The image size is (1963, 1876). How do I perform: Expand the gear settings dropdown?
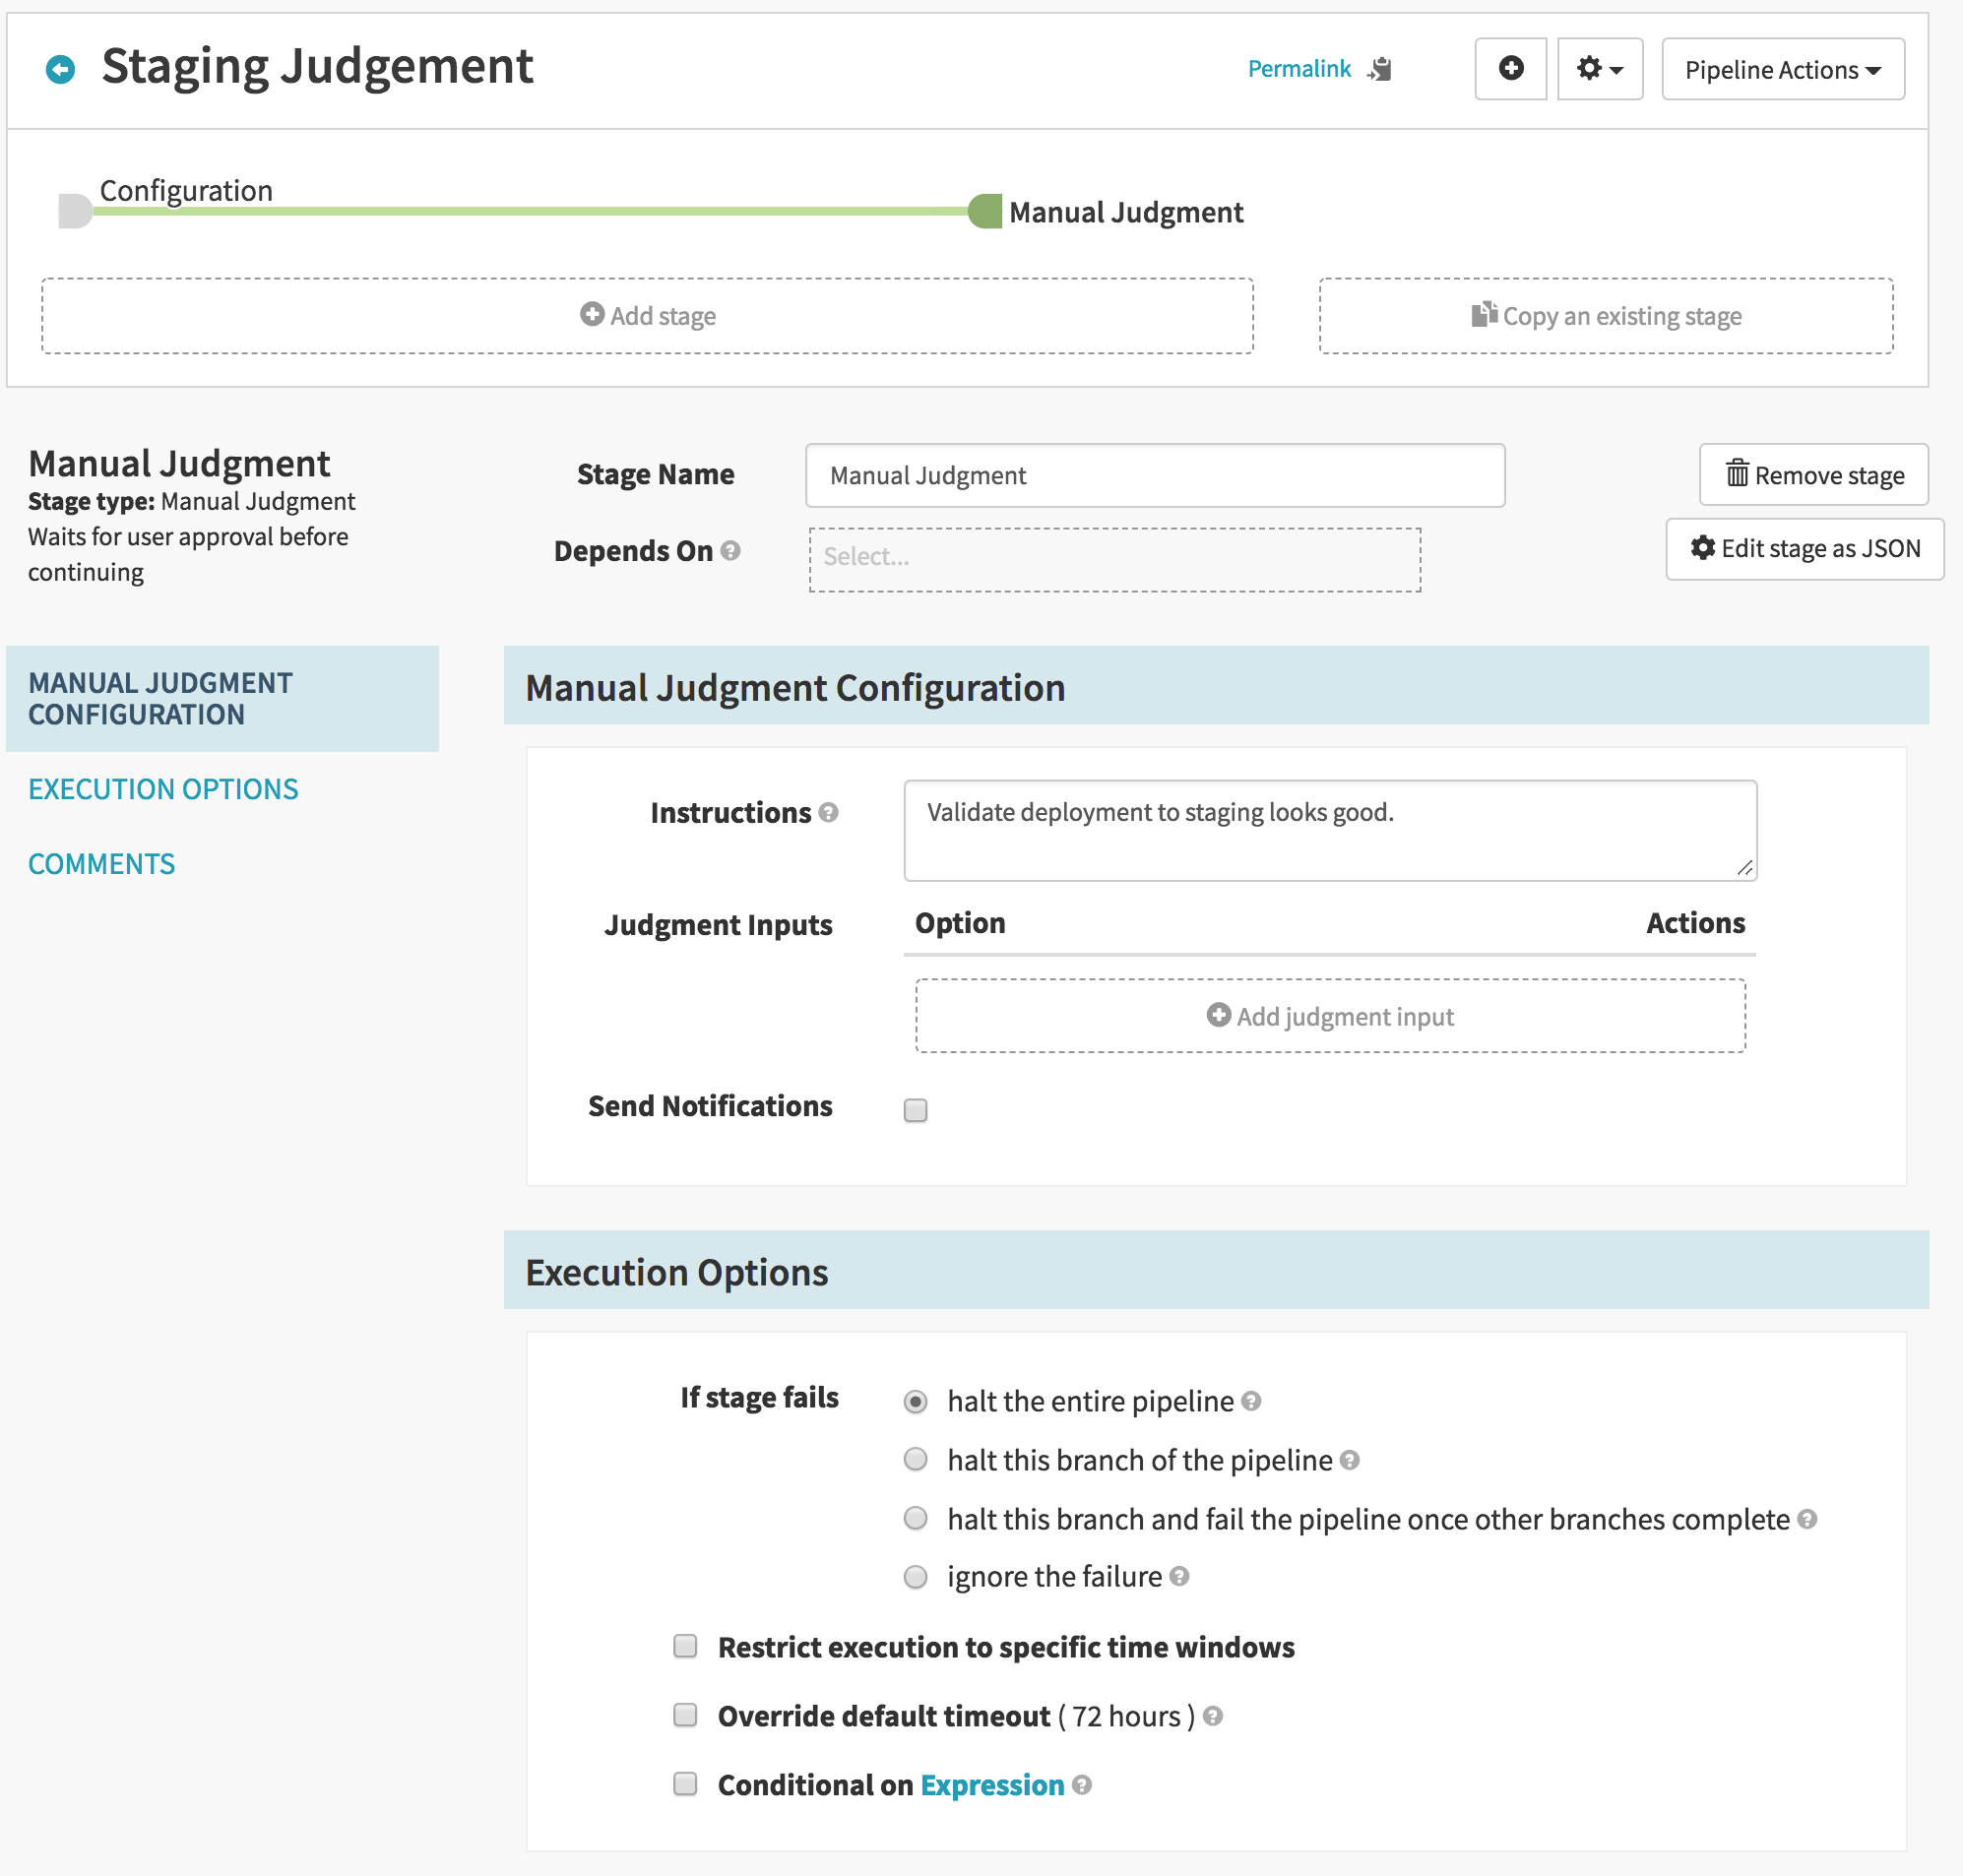click(1599, 69)
